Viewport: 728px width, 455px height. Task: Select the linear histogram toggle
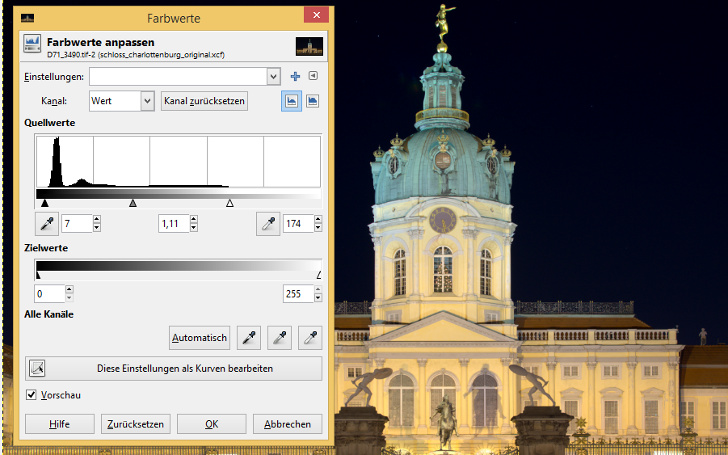click(x=291, y=101)
